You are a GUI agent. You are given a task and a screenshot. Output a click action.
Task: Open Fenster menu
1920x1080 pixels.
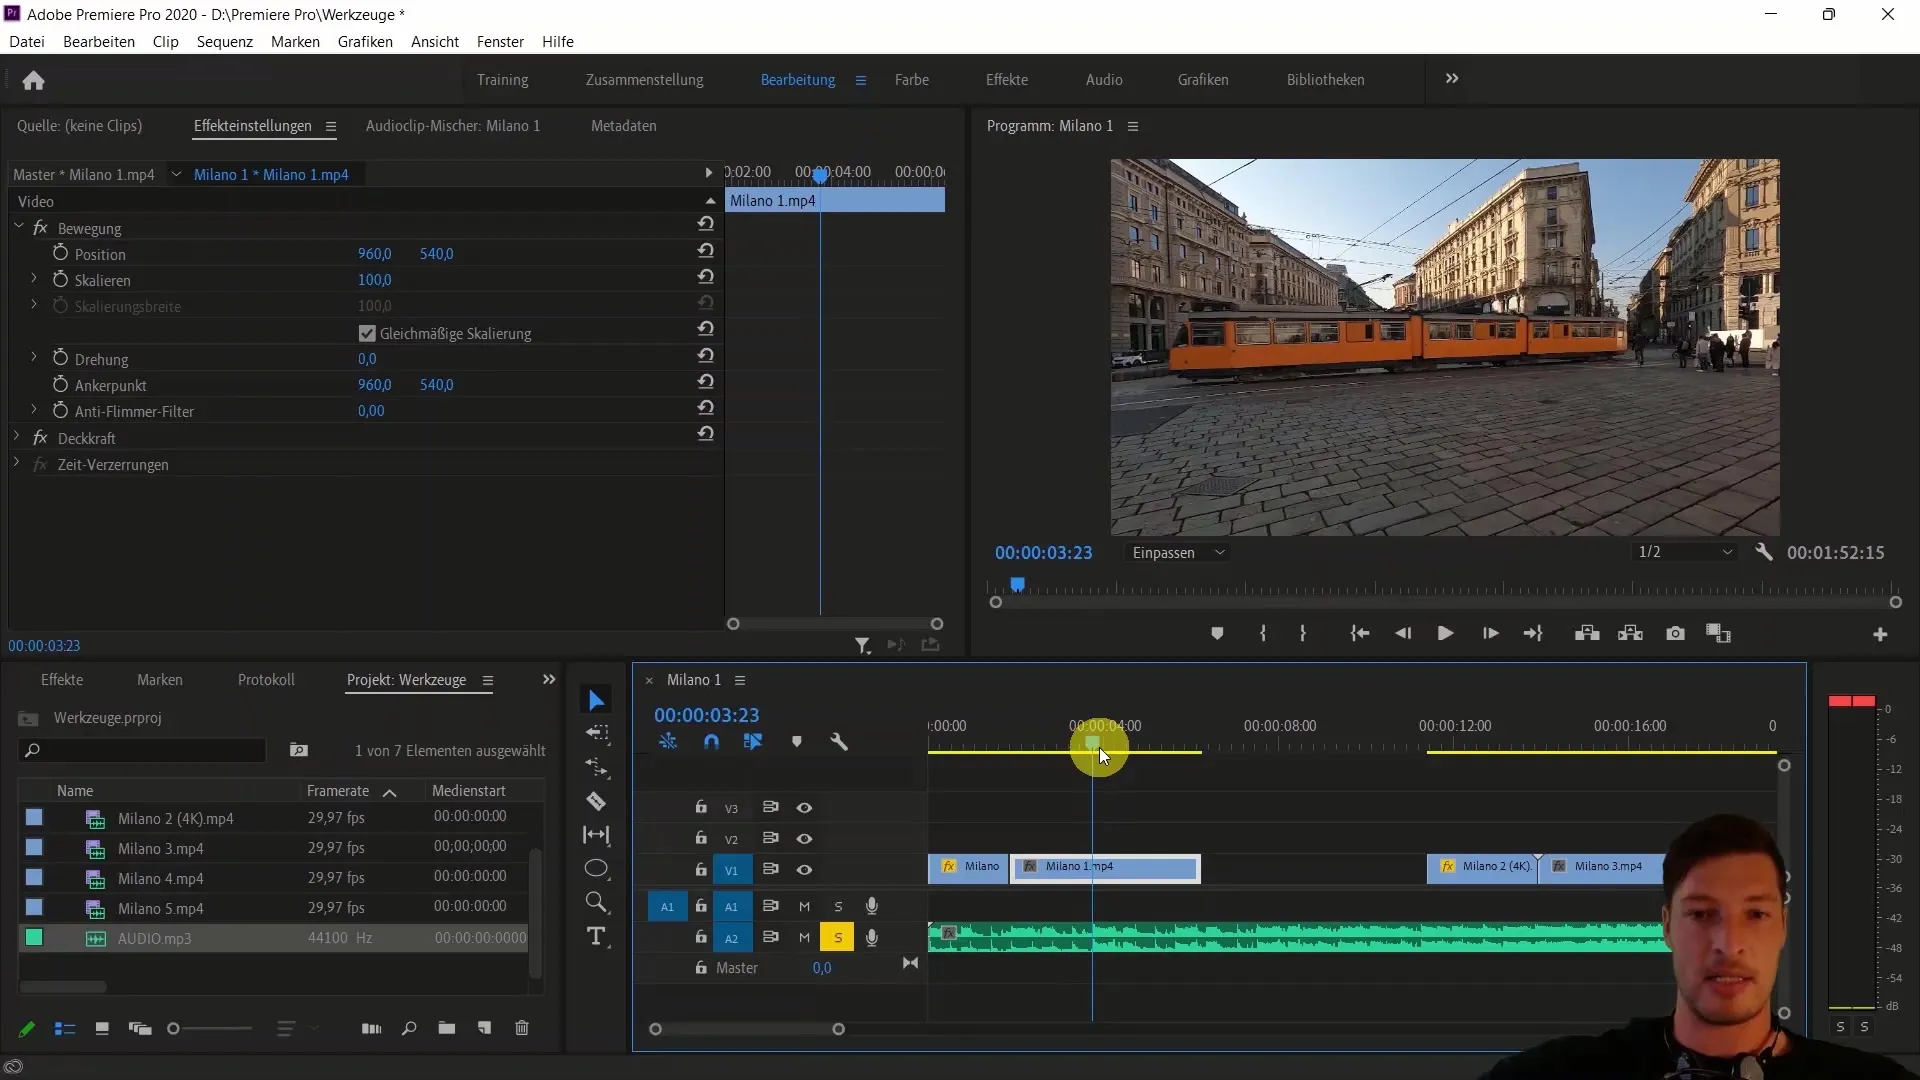[x=500, y=41]
